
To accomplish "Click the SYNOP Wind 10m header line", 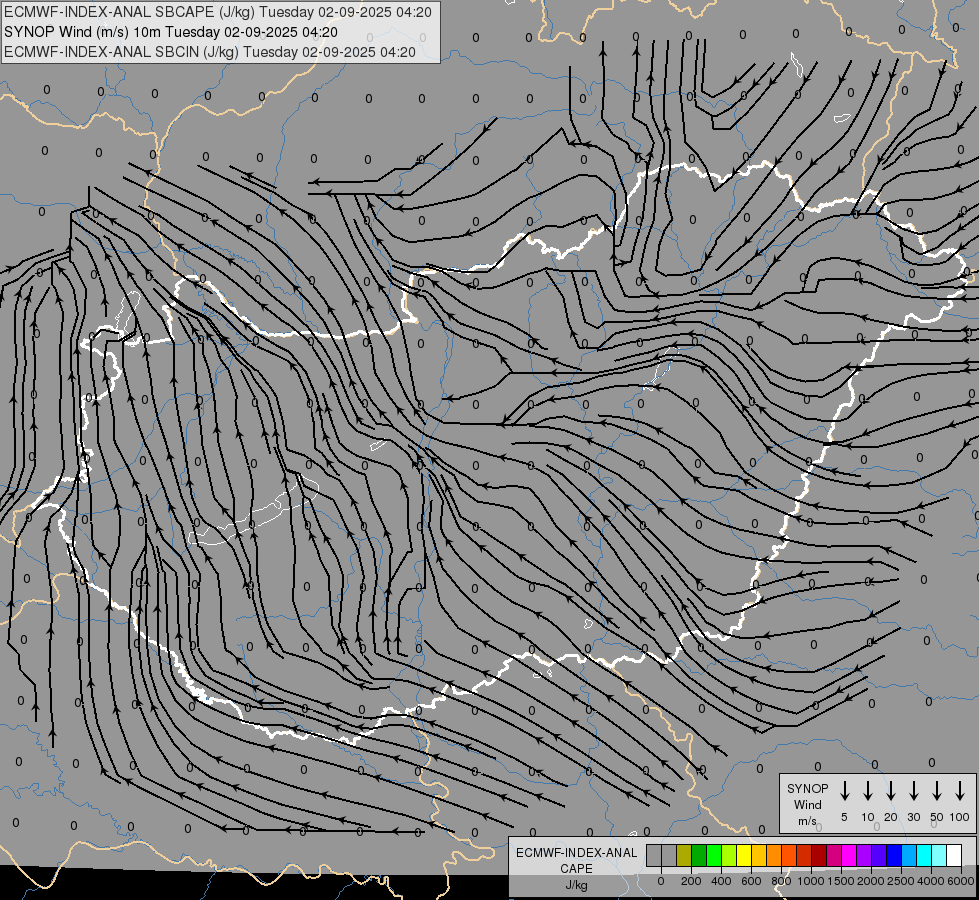I will coord(171,32).
